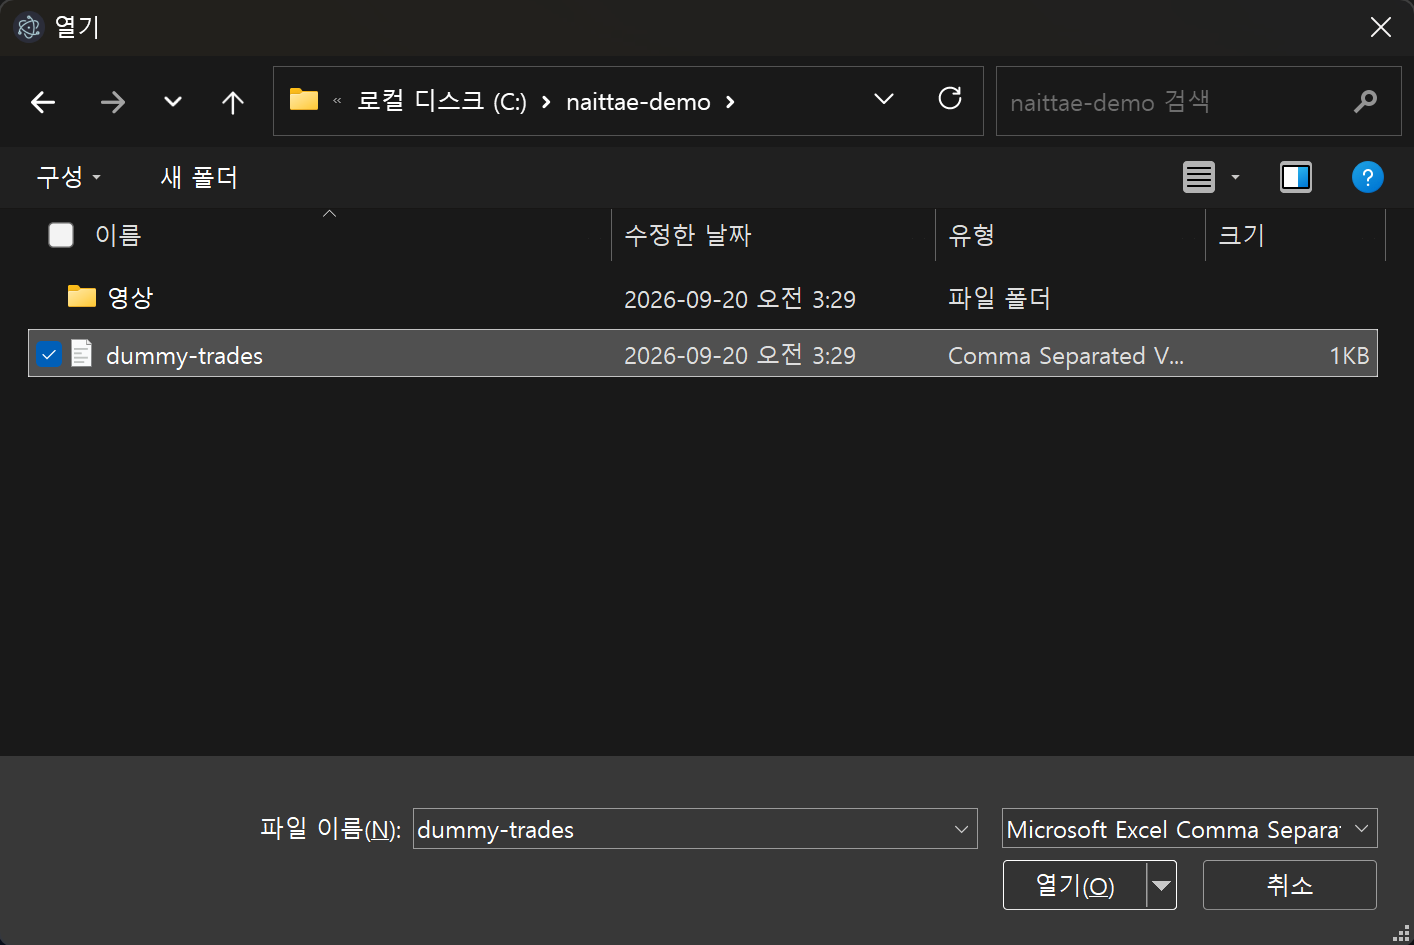Click the 열기(O) button
This screenshot has width=1414, height=945.
click(x=1075, y=885)
